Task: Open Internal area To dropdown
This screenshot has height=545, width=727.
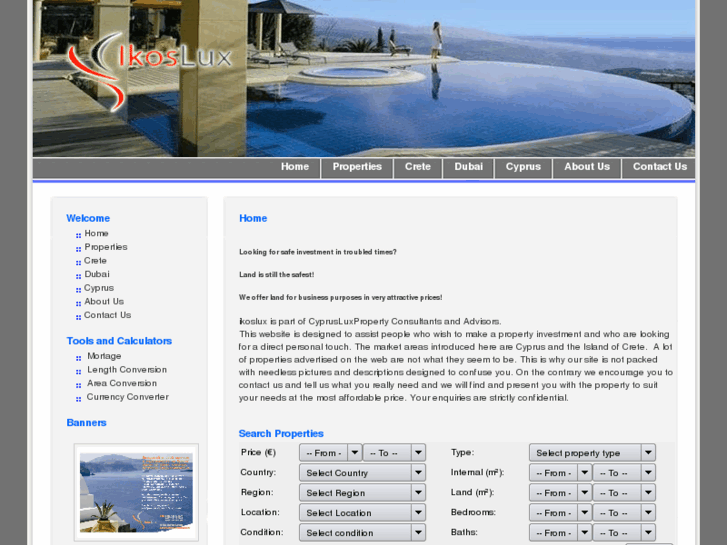Action: (624, 473)
